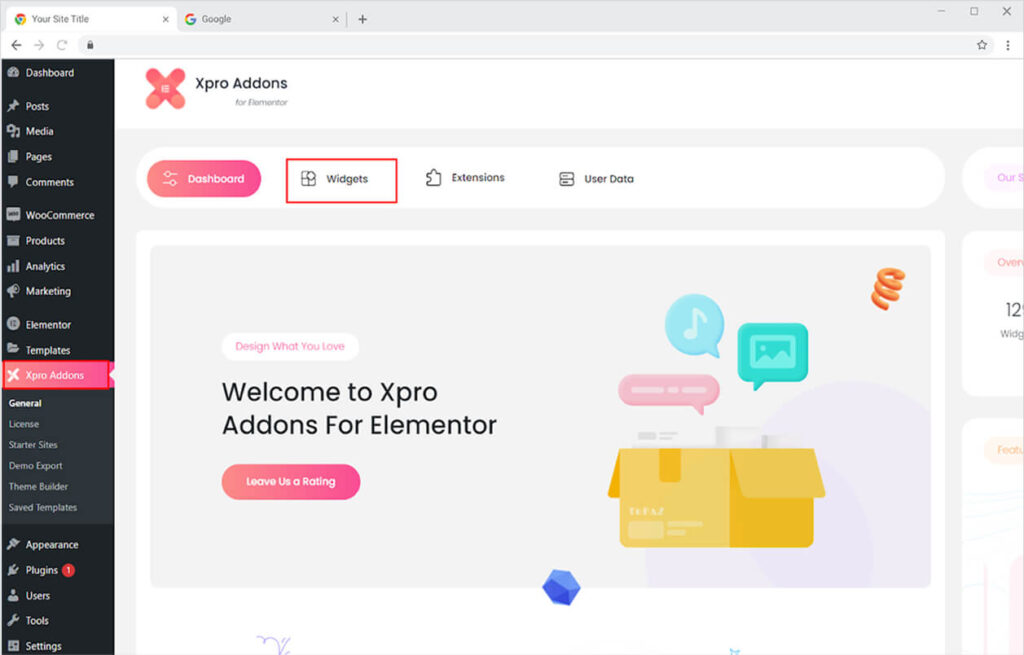
Task: Open a new browser tab
Action: 362,19
